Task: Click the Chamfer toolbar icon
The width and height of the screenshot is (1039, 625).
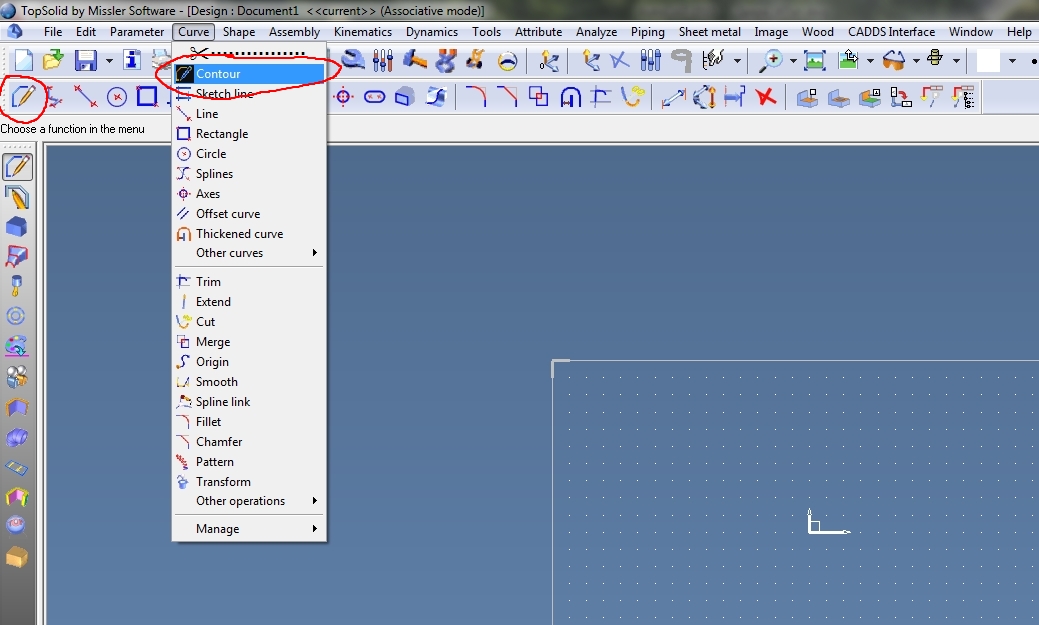Action: click(x=507, y=97)
